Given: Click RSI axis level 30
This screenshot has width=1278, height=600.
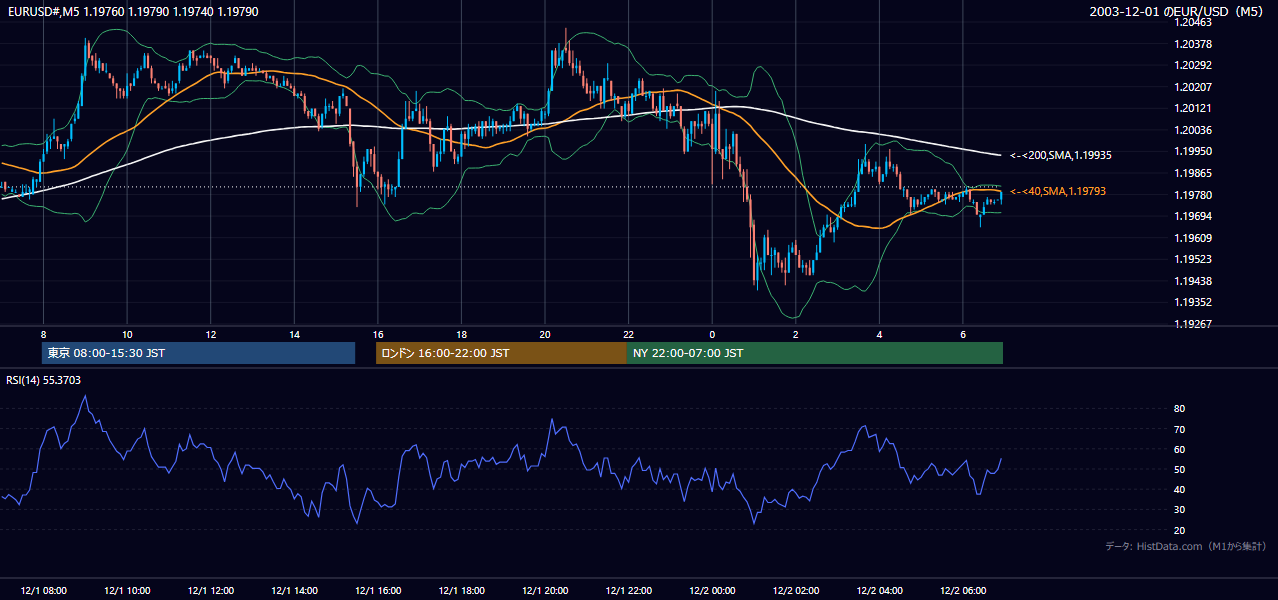Looking at the screenshot, I should 1180,509.
